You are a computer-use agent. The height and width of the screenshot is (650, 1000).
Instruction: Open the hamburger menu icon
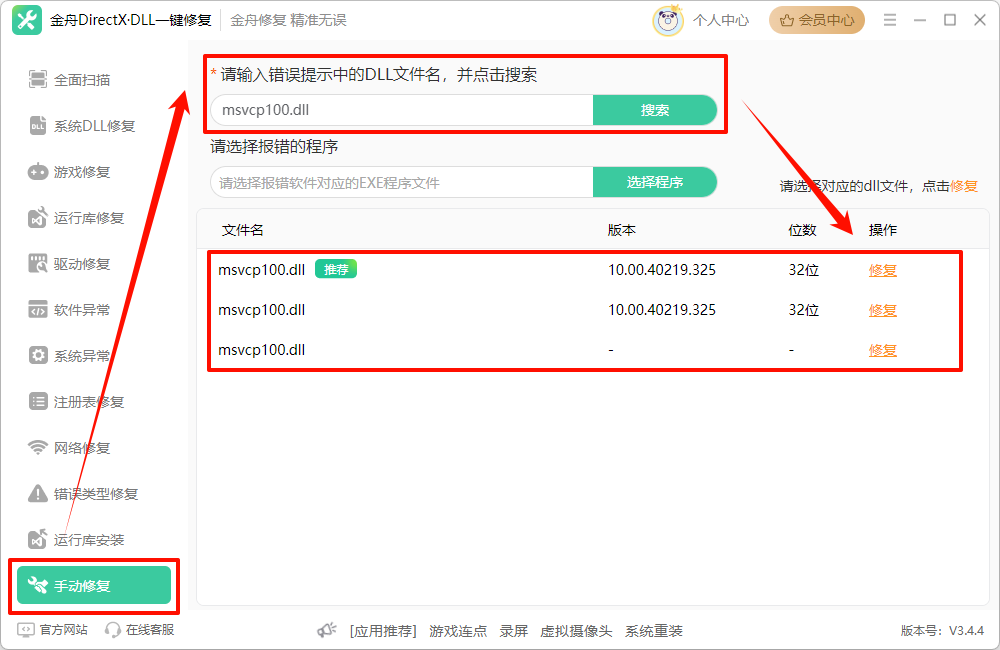coord(890,20)
